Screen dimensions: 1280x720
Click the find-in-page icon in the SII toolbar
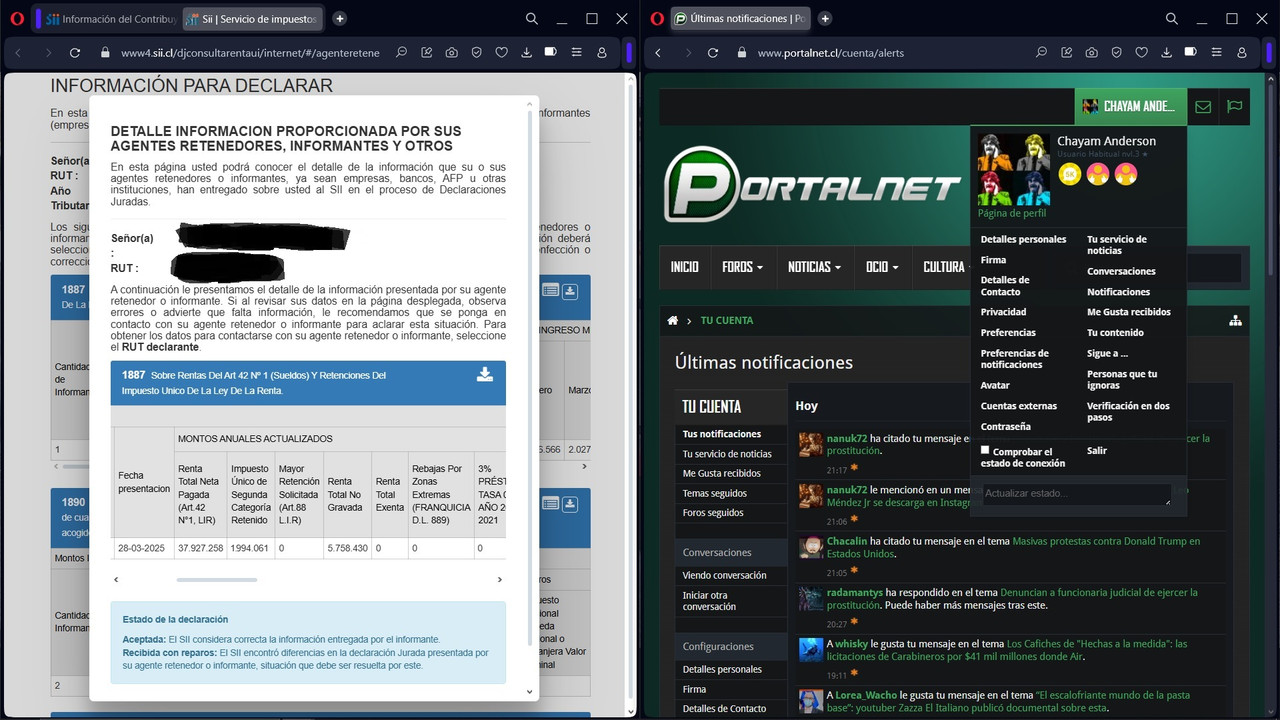click(402, 53)
